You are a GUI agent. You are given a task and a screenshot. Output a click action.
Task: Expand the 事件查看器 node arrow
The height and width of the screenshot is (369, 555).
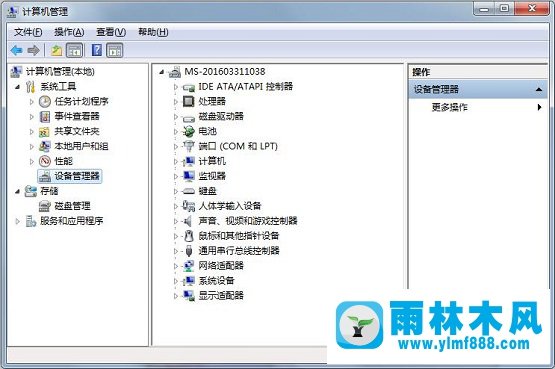(x=32, y=117)
